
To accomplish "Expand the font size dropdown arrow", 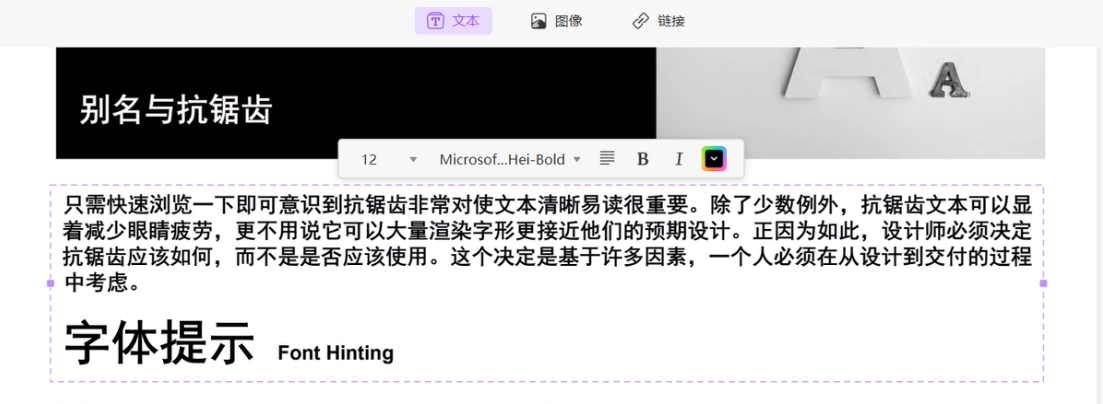I will click(x=413, y=160).
